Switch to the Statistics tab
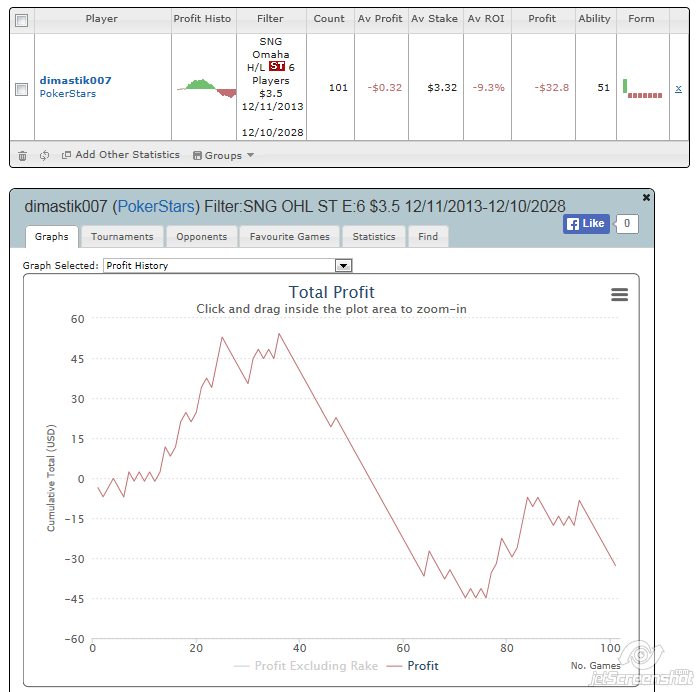This screenshot has width=699, height=692. coord(374,237)
